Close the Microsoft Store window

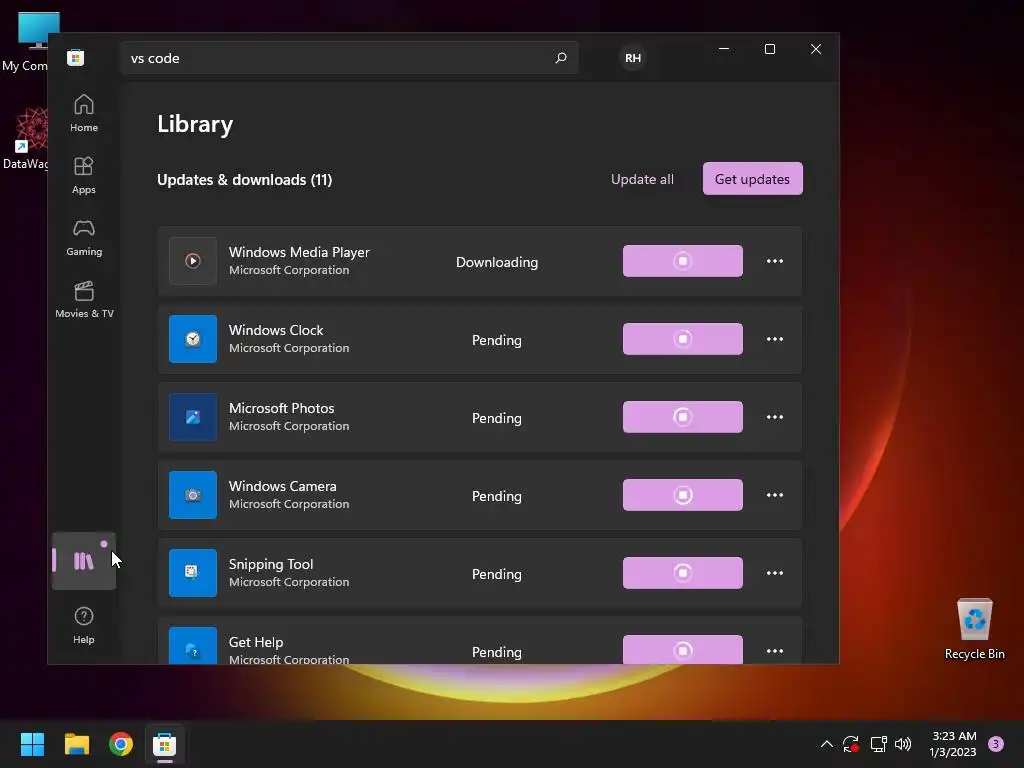click(816, 49)
